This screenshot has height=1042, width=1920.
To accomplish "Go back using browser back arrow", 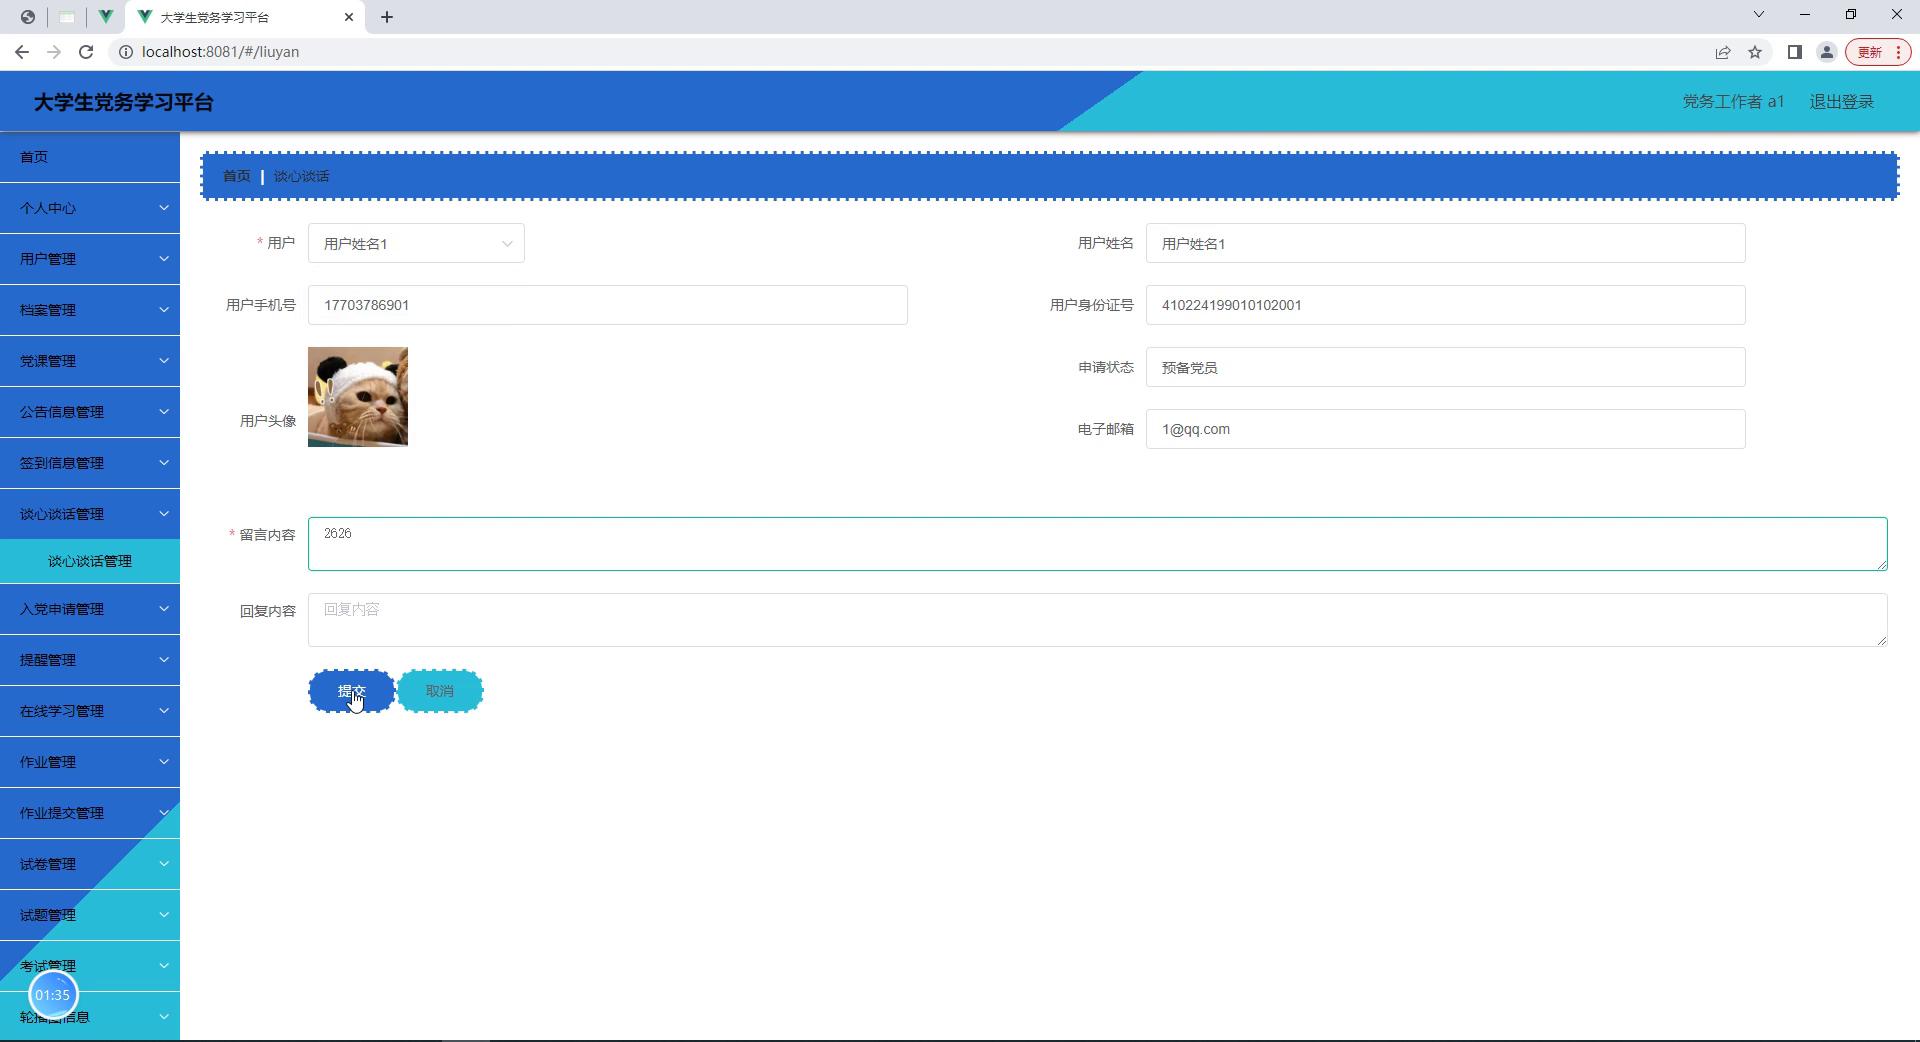I will pyautogui.click(x=22, y=52).
